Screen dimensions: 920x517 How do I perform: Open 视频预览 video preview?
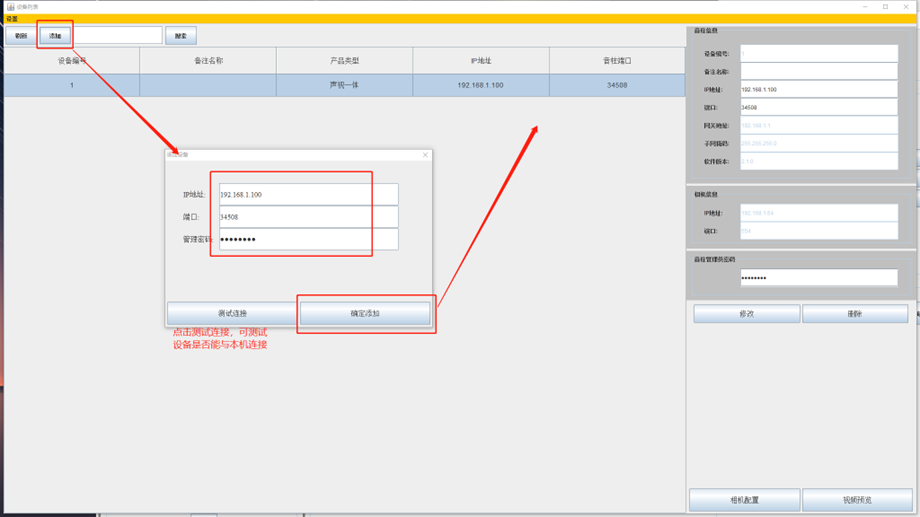[x=856, y=500]
